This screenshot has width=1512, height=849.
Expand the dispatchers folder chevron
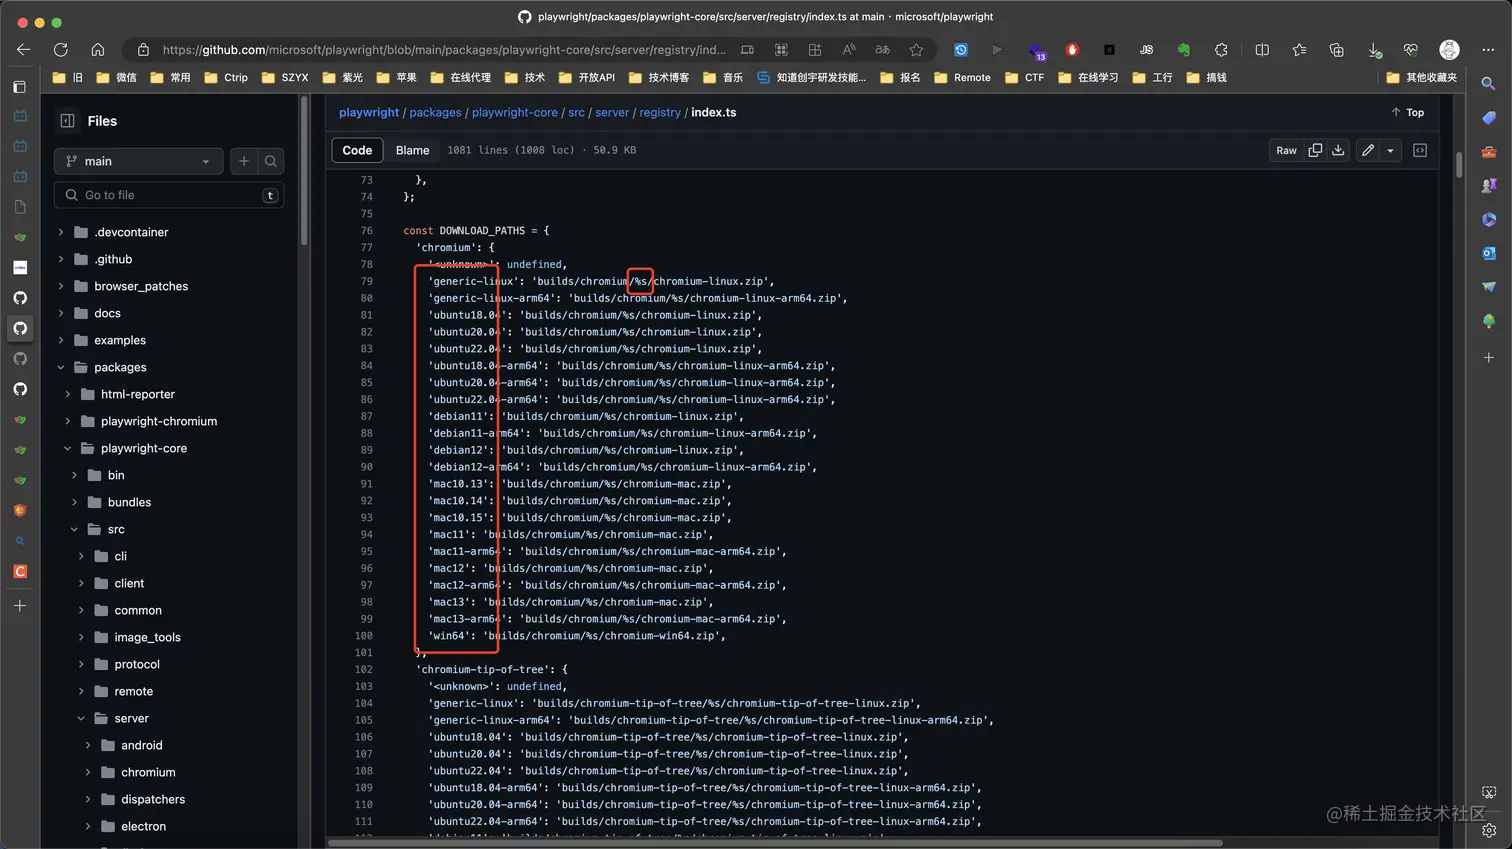point(88,799)
